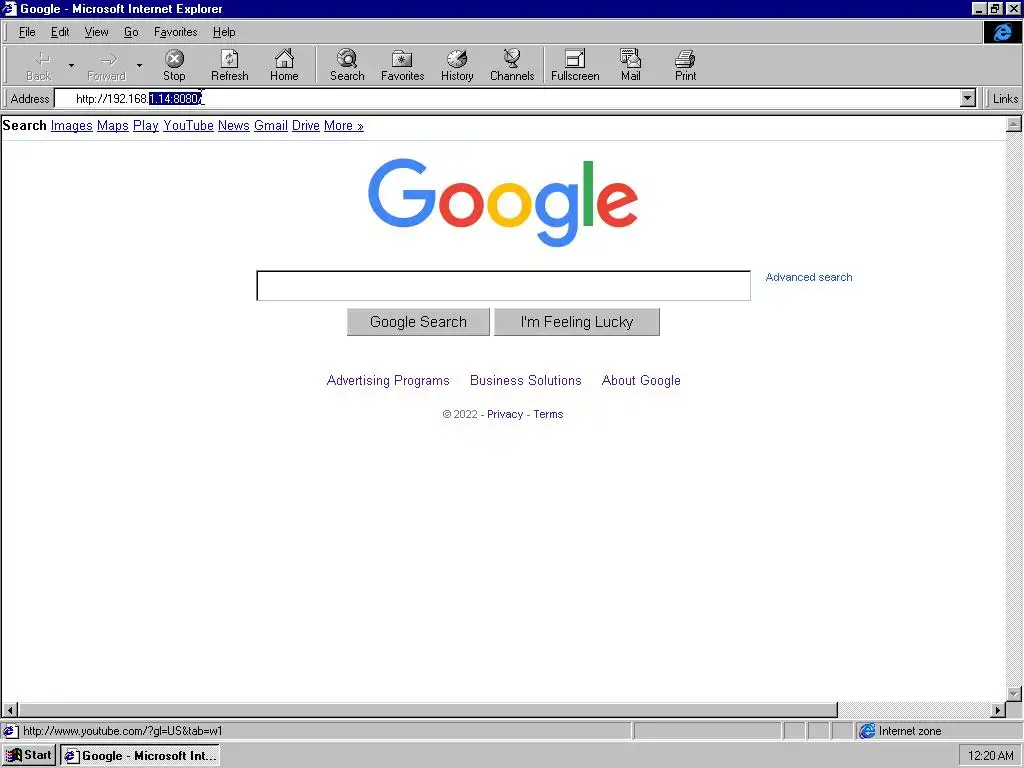Open the Maps link
1024x768 pixels.
(x=113, y=125)
